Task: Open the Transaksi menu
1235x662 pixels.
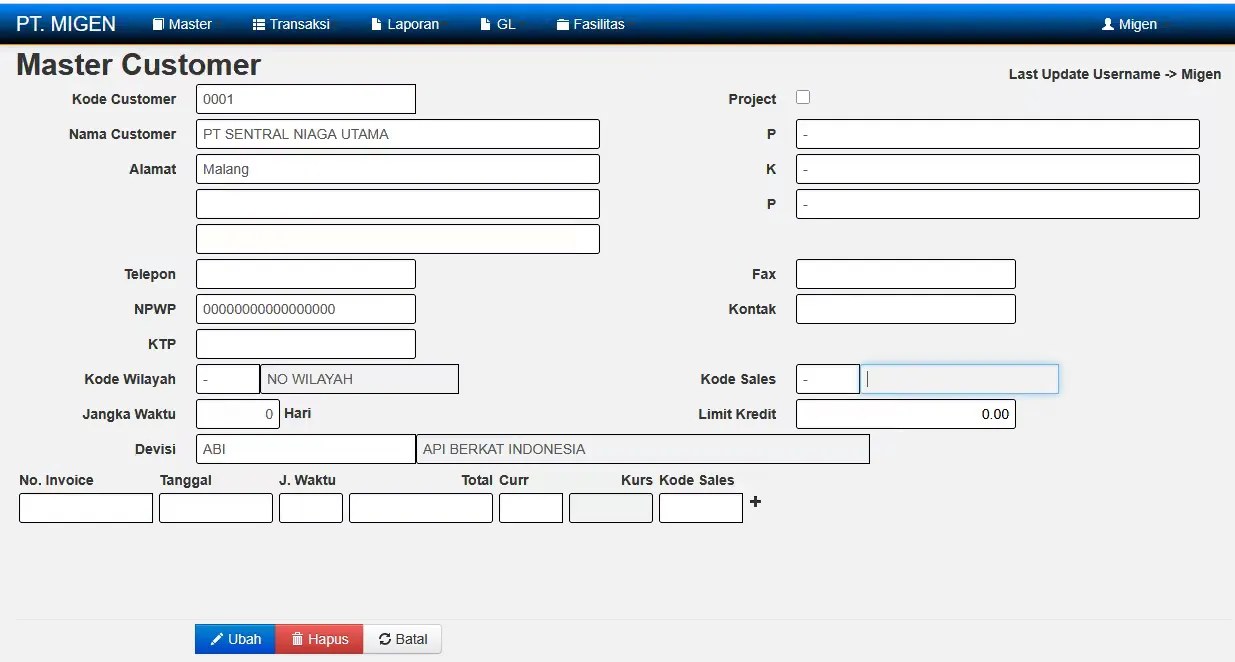Action: tap(291, 24)
